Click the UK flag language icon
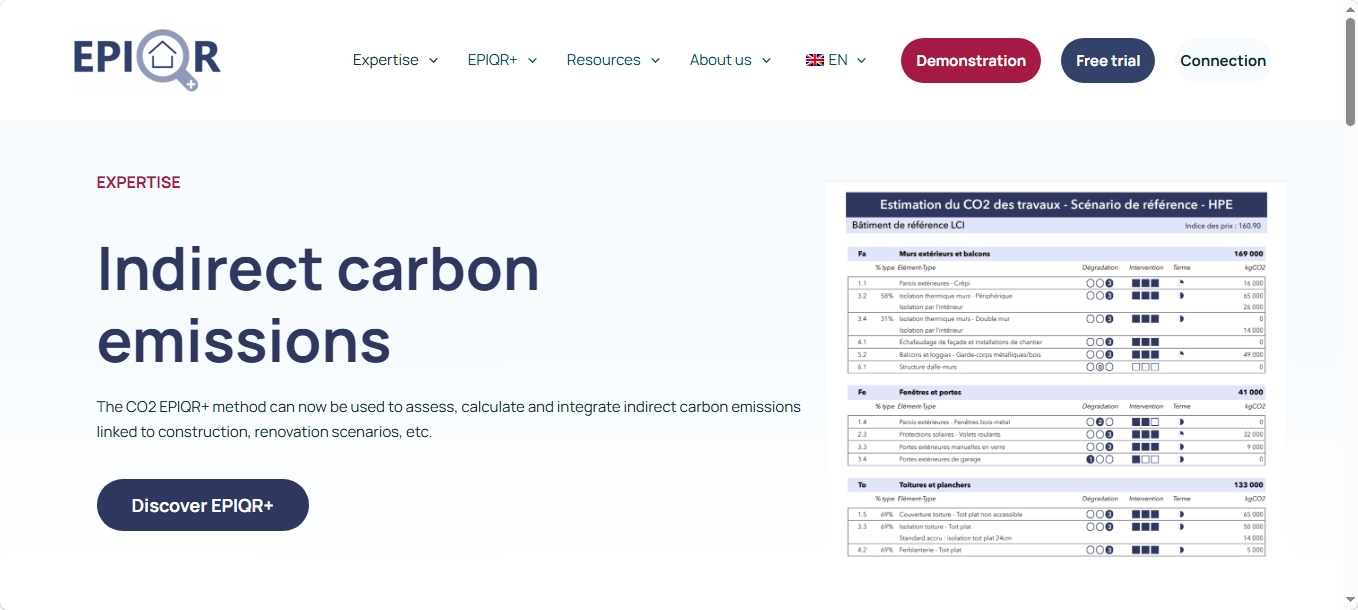The image size is (1358, 610). point(814,60)
